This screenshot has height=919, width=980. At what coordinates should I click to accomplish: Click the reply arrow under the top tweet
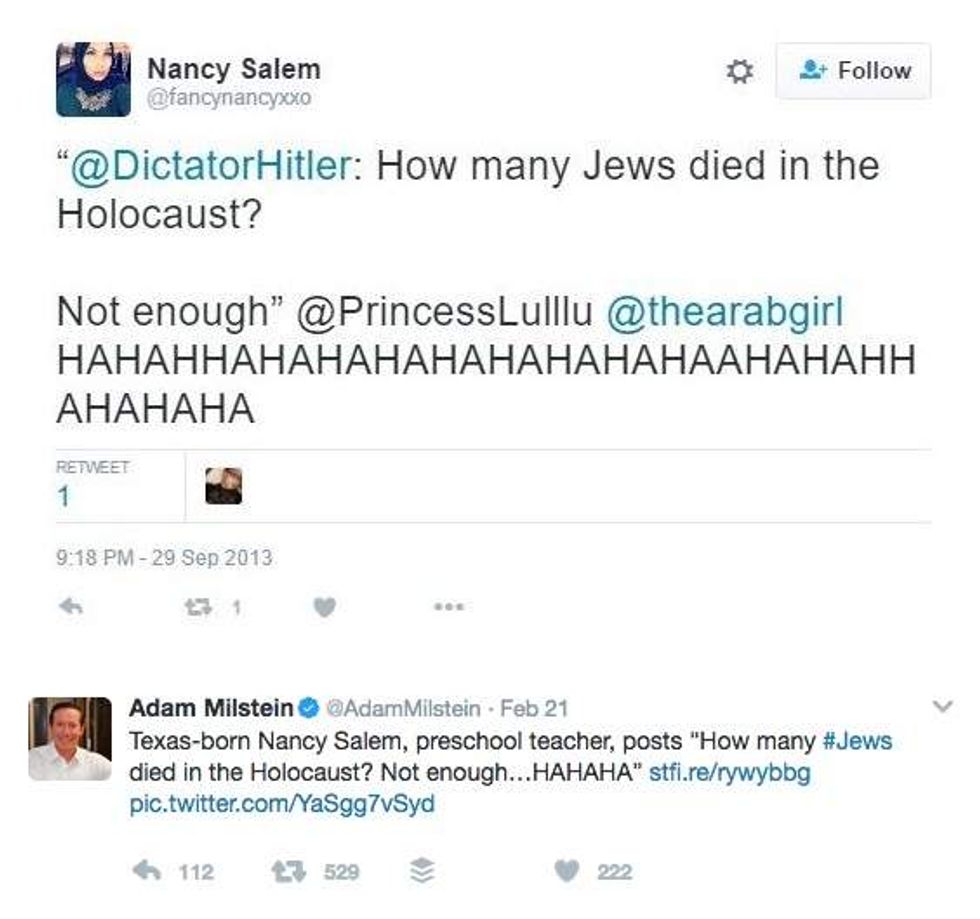[70, 606]
